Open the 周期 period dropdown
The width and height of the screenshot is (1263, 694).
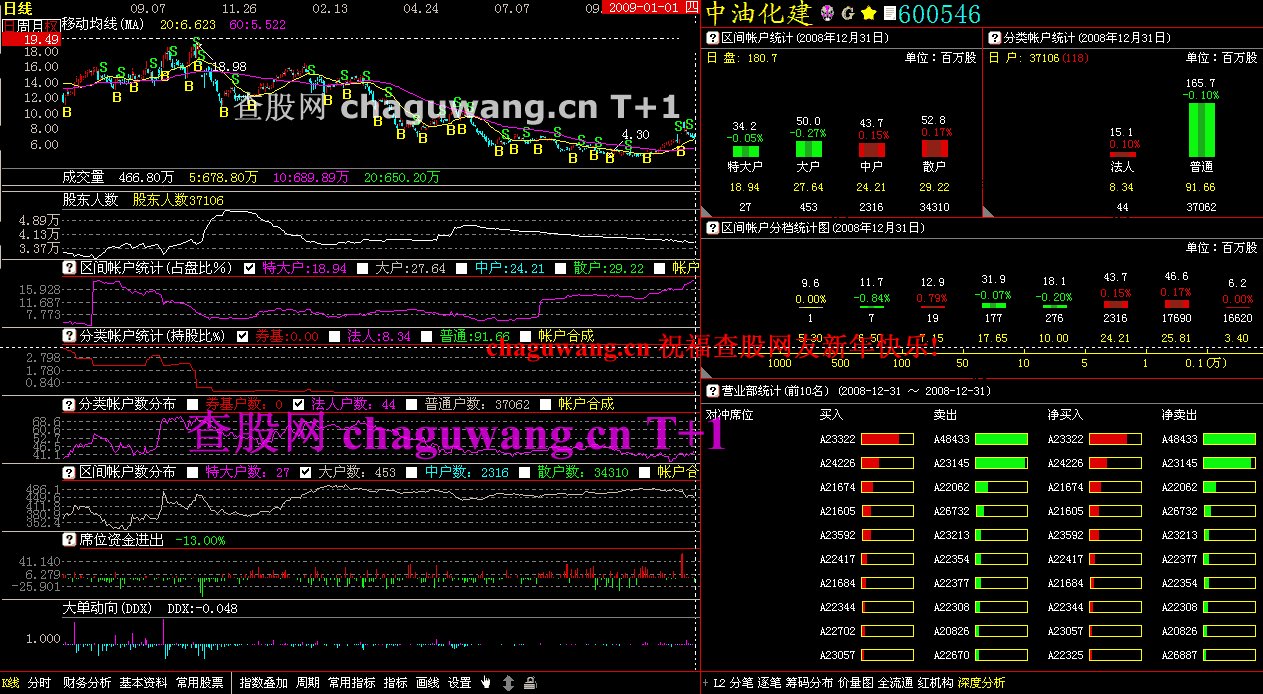pyautogui.click(x=308, y=683)
